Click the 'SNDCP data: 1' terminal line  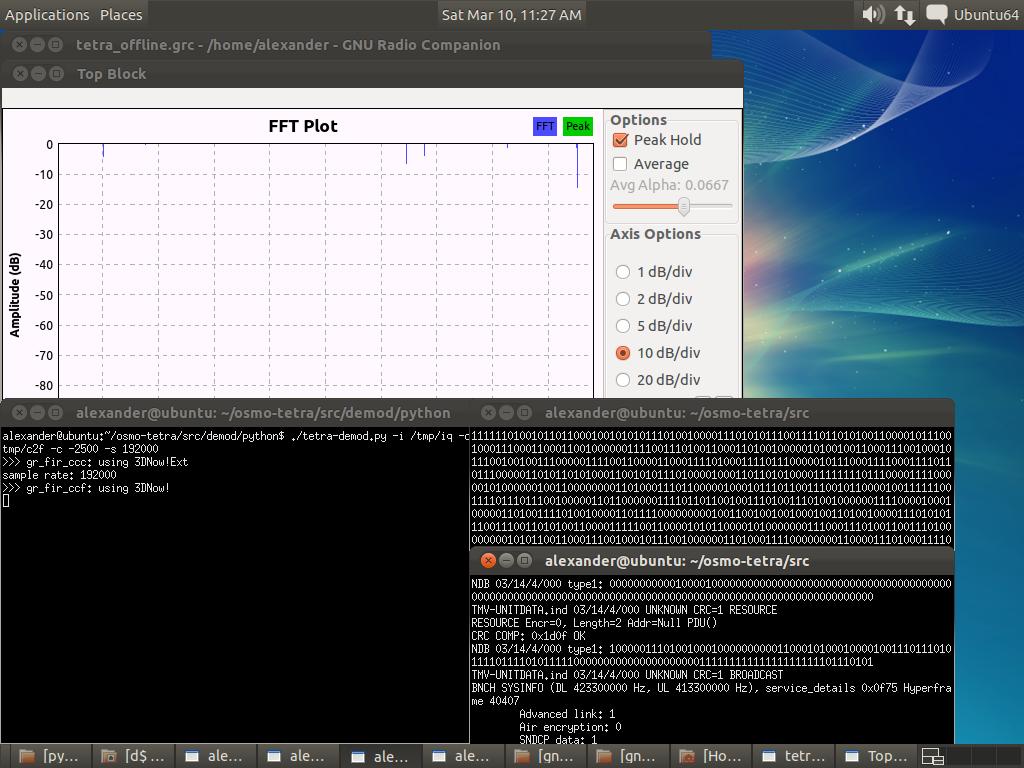click(558, 739)
